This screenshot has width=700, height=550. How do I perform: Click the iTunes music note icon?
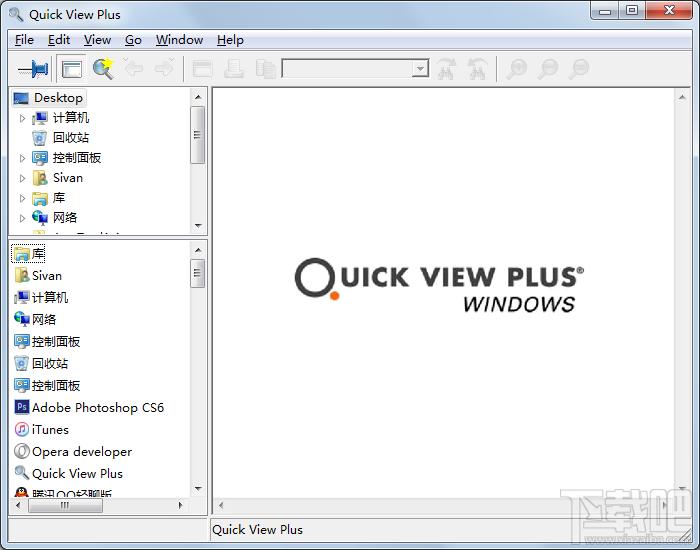tap(21, 429)
